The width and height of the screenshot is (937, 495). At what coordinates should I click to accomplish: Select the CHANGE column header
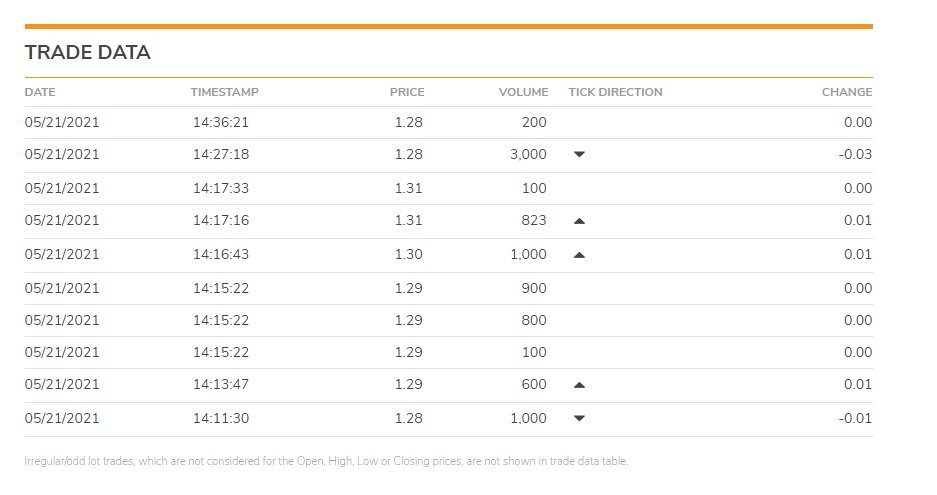(x=847, y=92)
